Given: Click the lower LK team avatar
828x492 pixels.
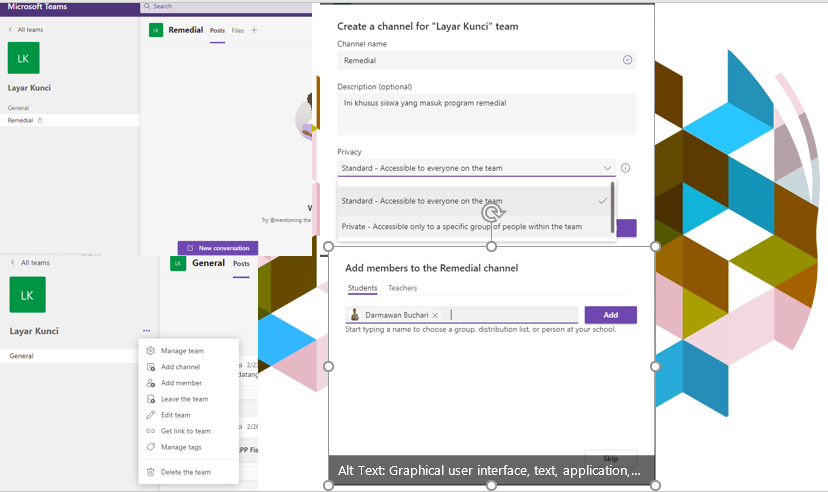Looking at the screenshot, I should point(27,295).
